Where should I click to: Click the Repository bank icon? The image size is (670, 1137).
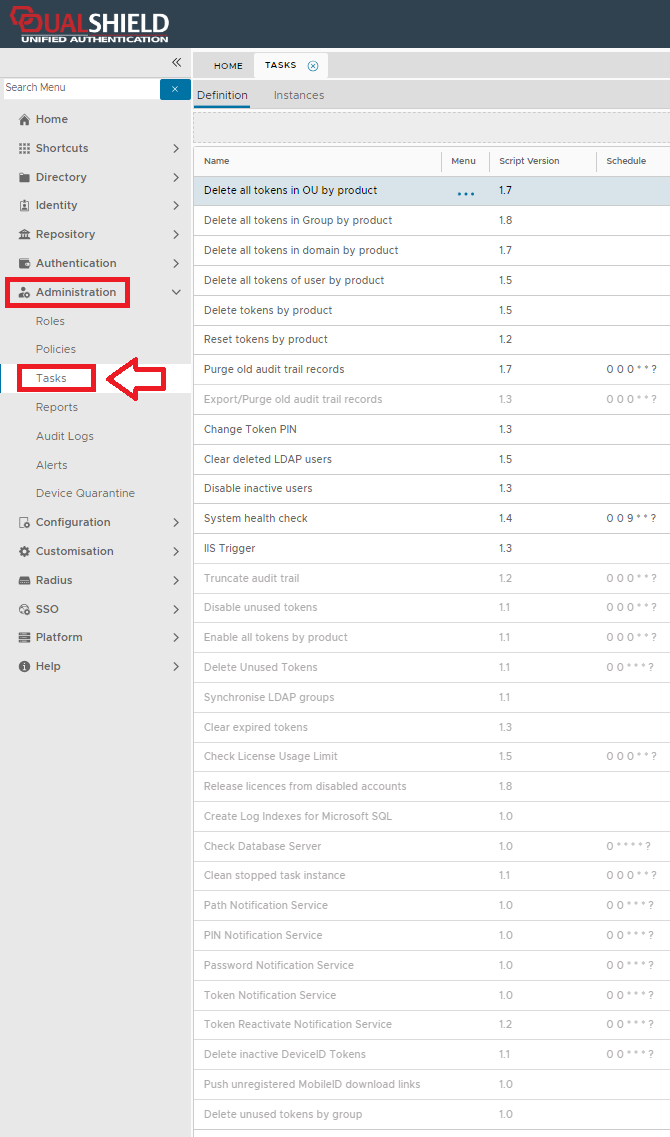tap(25, 234)
